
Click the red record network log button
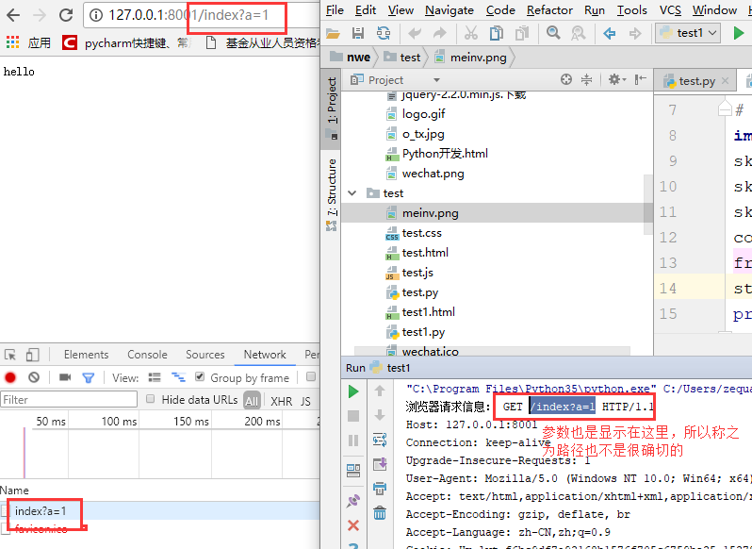click(11, 377)
